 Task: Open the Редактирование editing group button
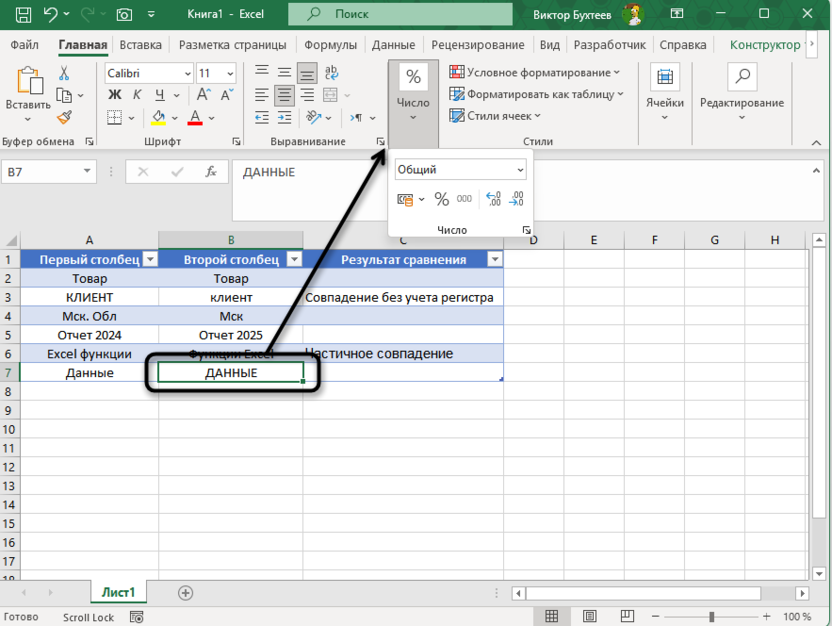(741, 90)
